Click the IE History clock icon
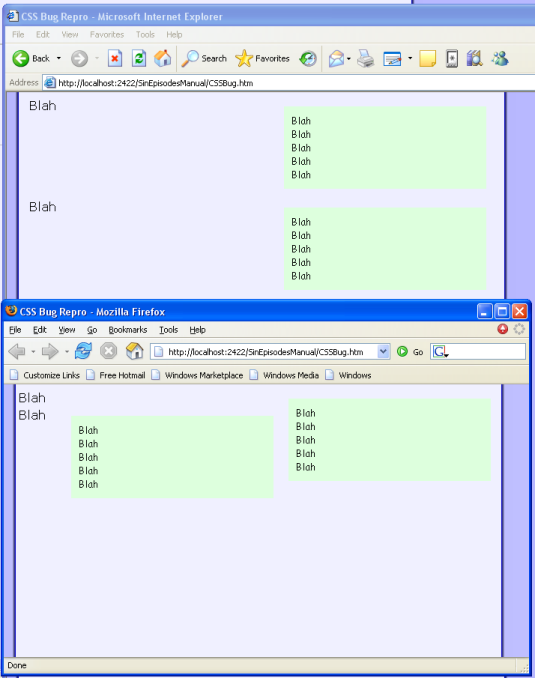535x678 pixels. click(308, 58)
